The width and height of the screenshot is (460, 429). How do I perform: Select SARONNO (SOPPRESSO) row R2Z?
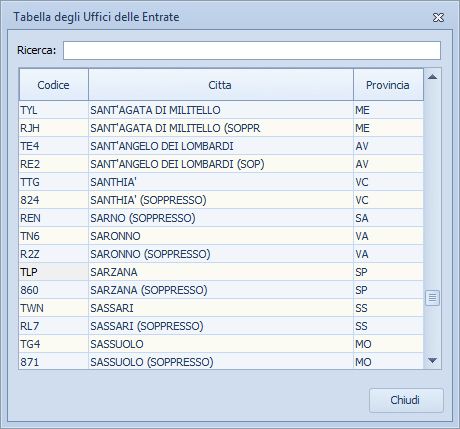pos(221,254)
